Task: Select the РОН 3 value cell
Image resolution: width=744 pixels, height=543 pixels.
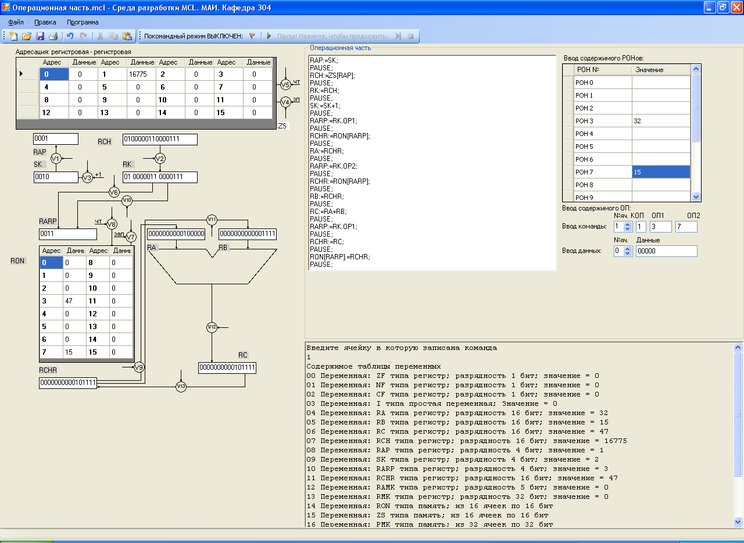Action: (x=660, y=120)
